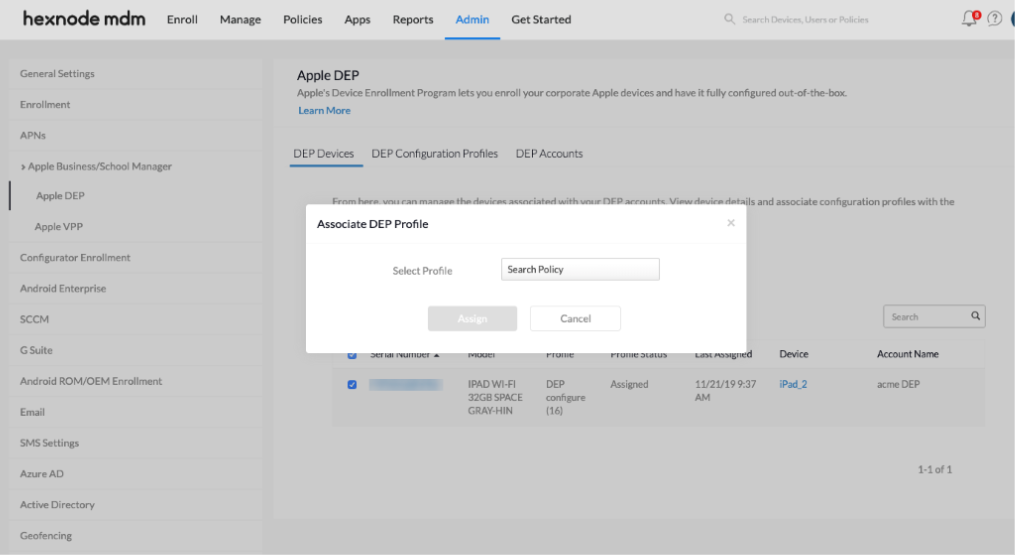Image resolution: width=1016 pixels, height=556 pixels.
Task: Click the Last Assigned column header
Action: click(723, 355)
